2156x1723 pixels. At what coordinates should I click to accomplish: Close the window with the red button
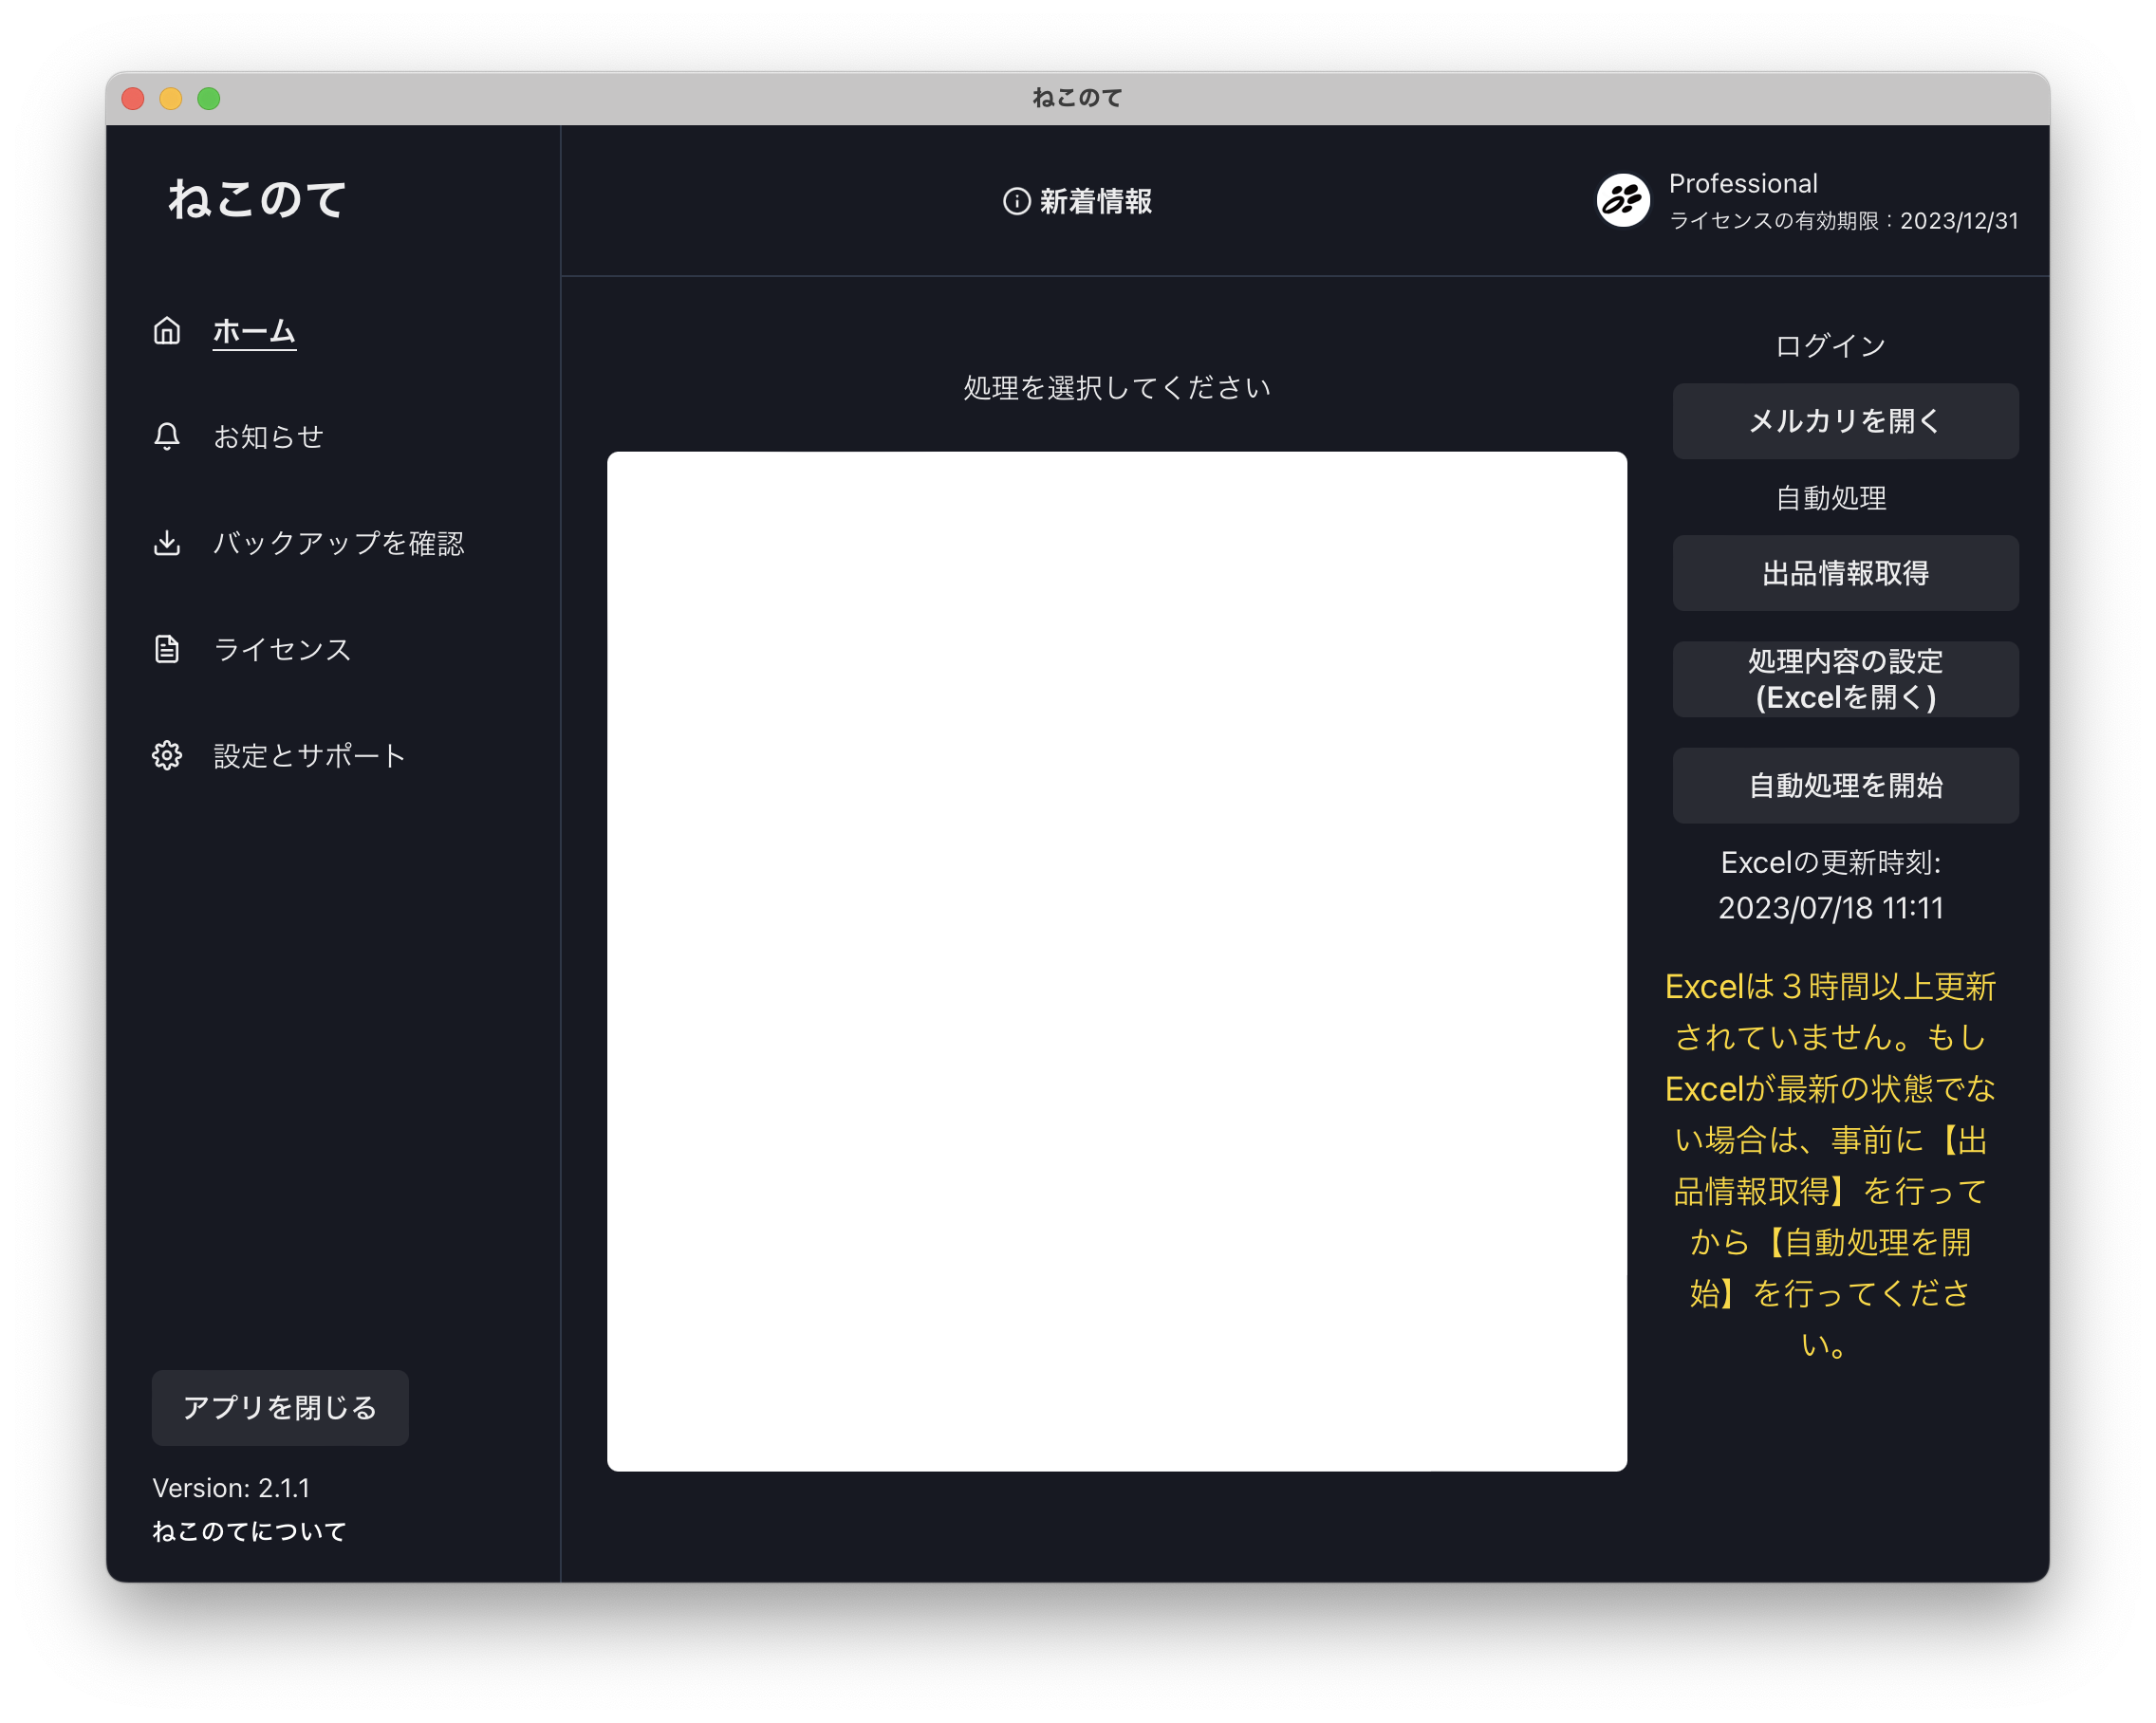pyautogui.click(x=133, y=98)
